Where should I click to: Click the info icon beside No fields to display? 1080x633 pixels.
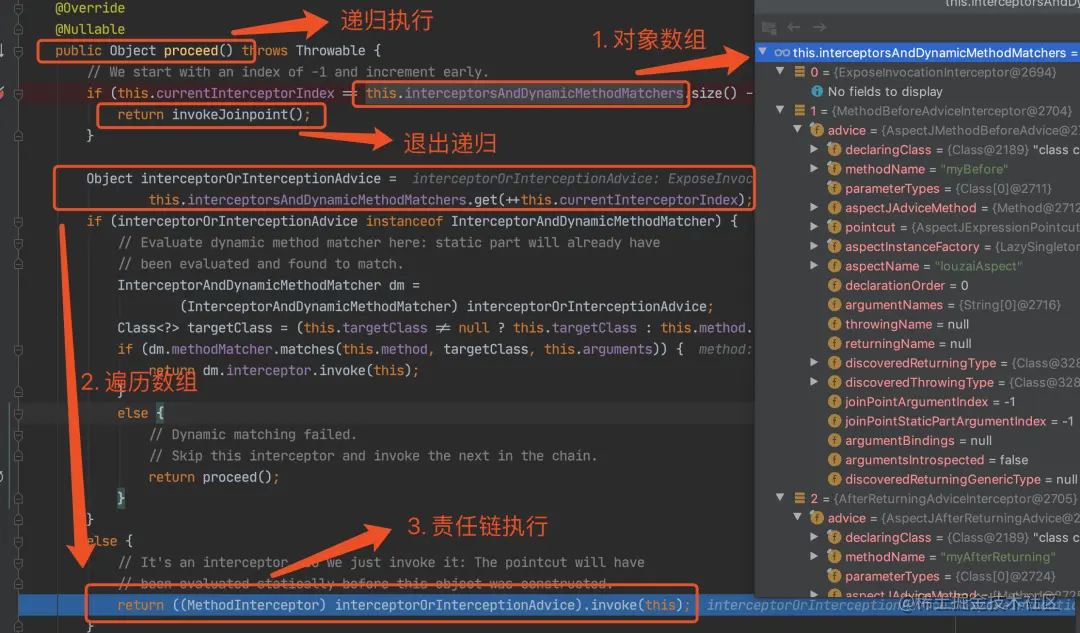click(817, 91)
